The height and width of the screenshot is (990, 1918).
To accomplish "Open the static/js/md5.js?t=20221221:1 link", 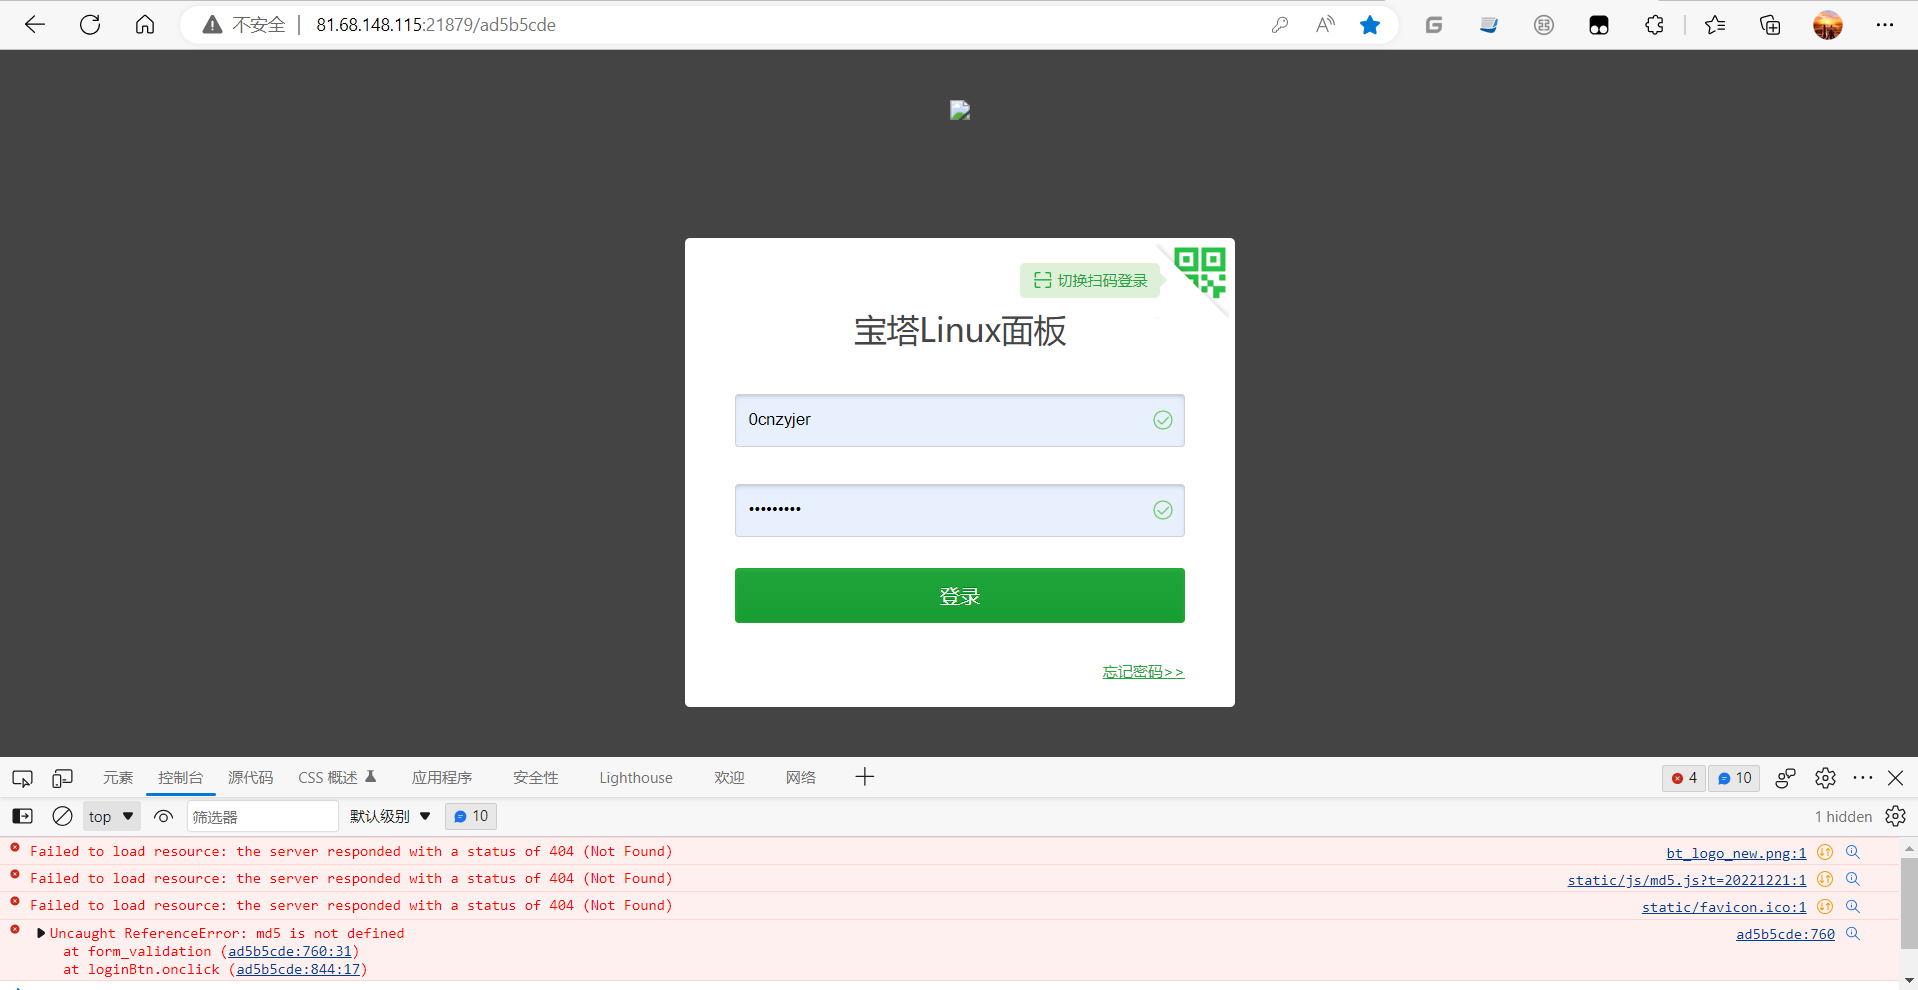I will coord(1687,880).
